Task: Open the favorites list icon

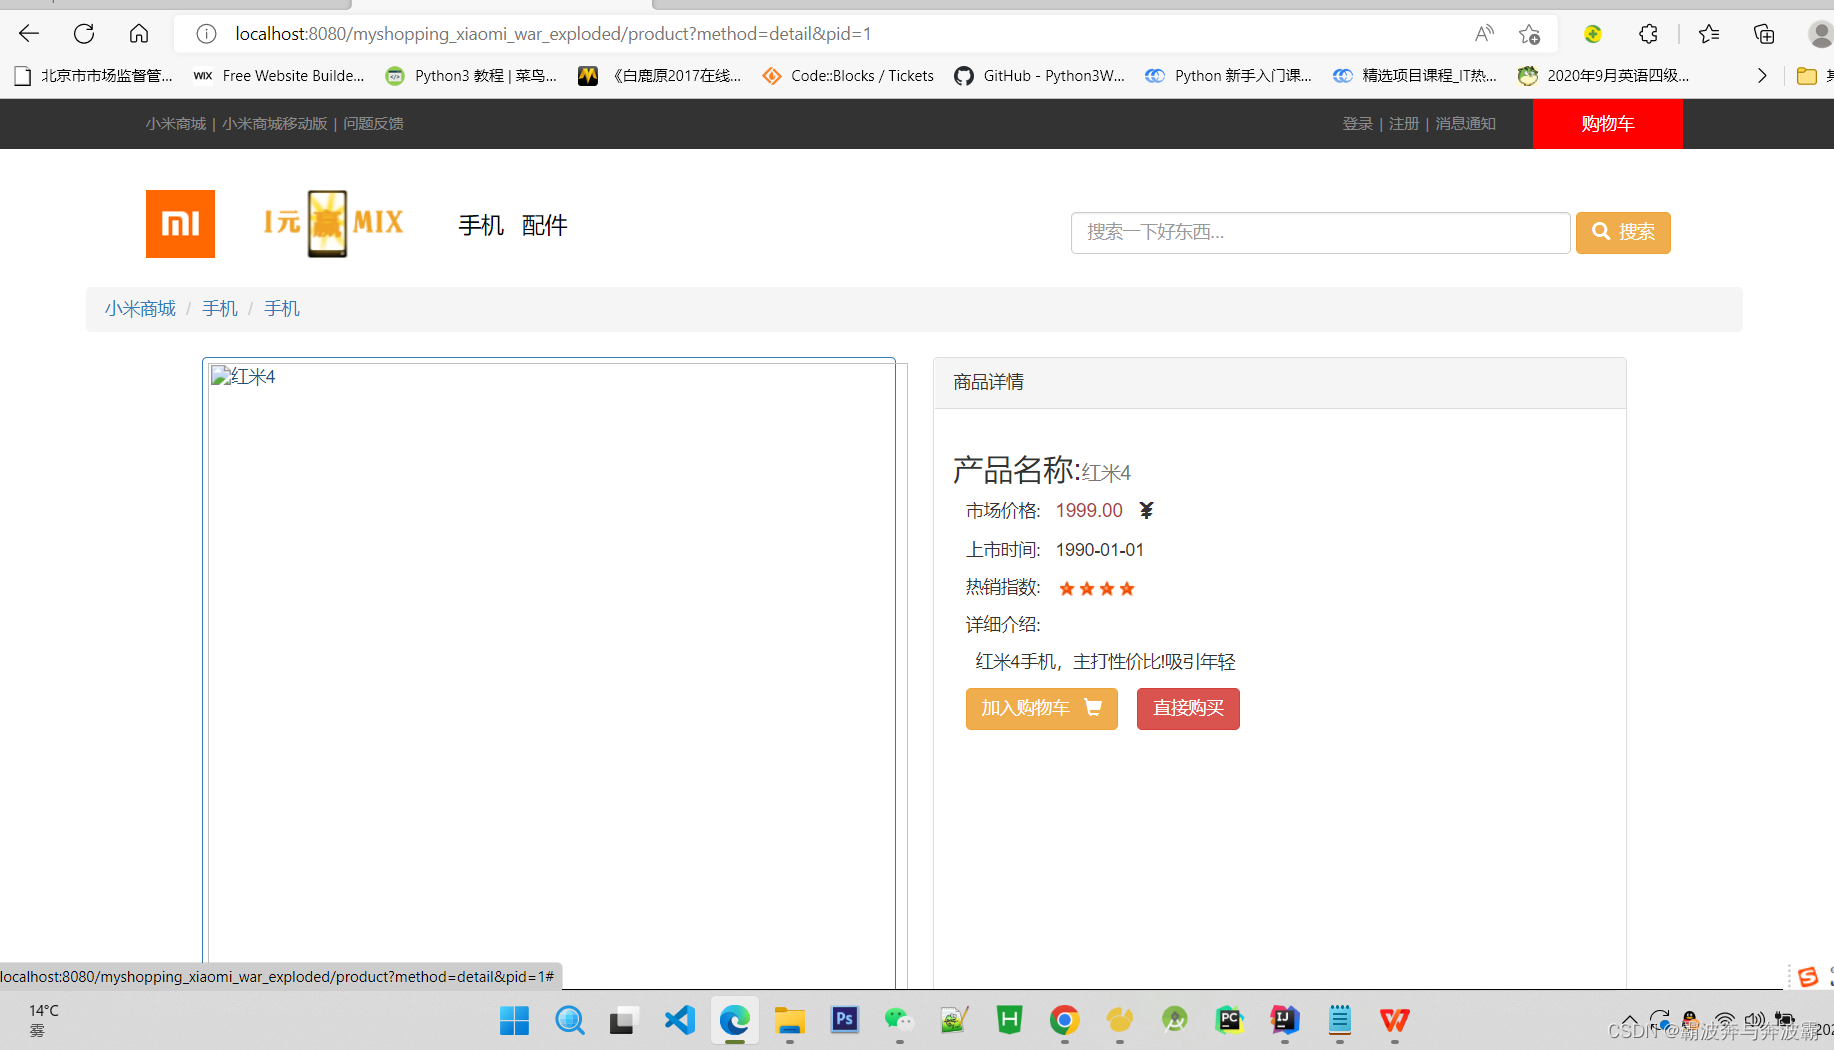Action: (x=1709, y=34)
